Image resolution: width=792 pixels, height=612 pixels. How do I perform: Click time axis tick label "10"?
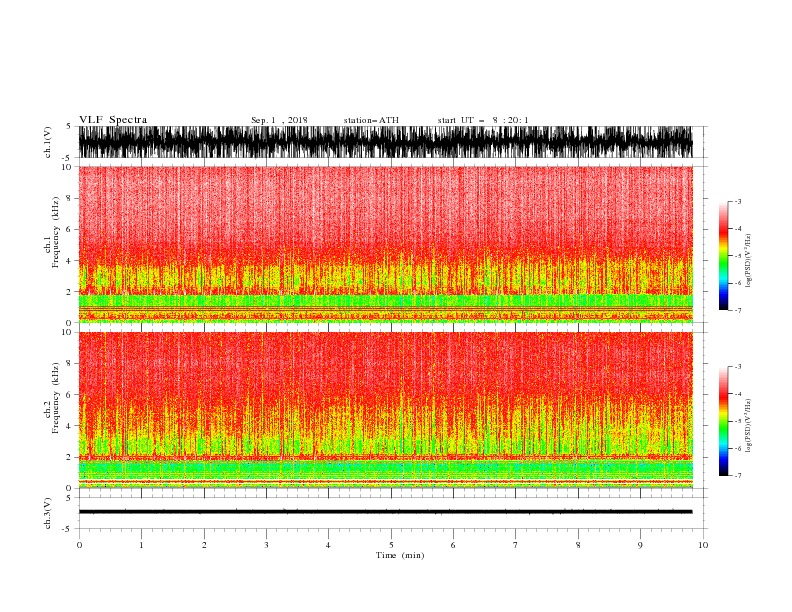(703, 545)
